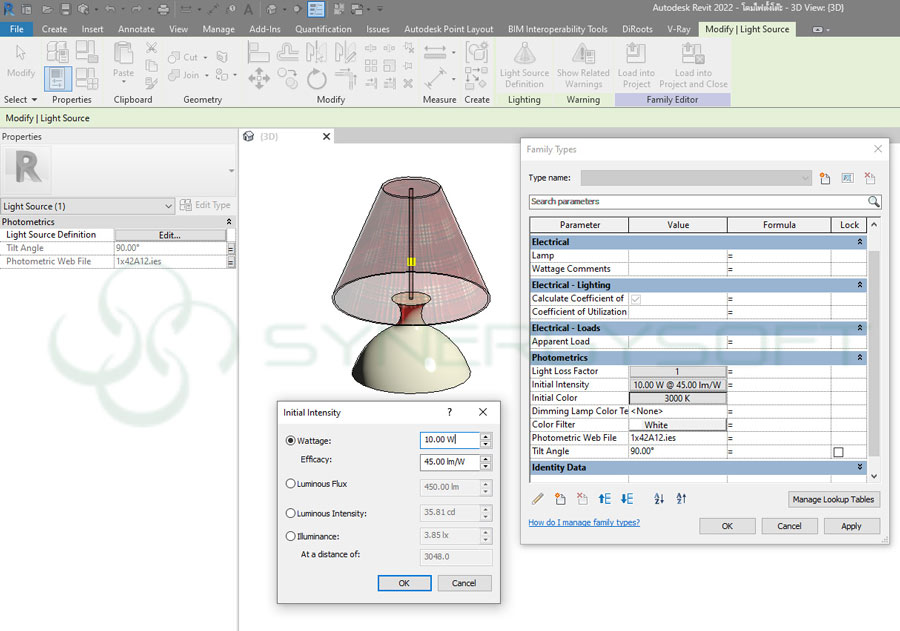The width and height of the screenshot is (900, 631).
Task: Open the 'How do I manage family types?' link
Action: pos(583,523)
